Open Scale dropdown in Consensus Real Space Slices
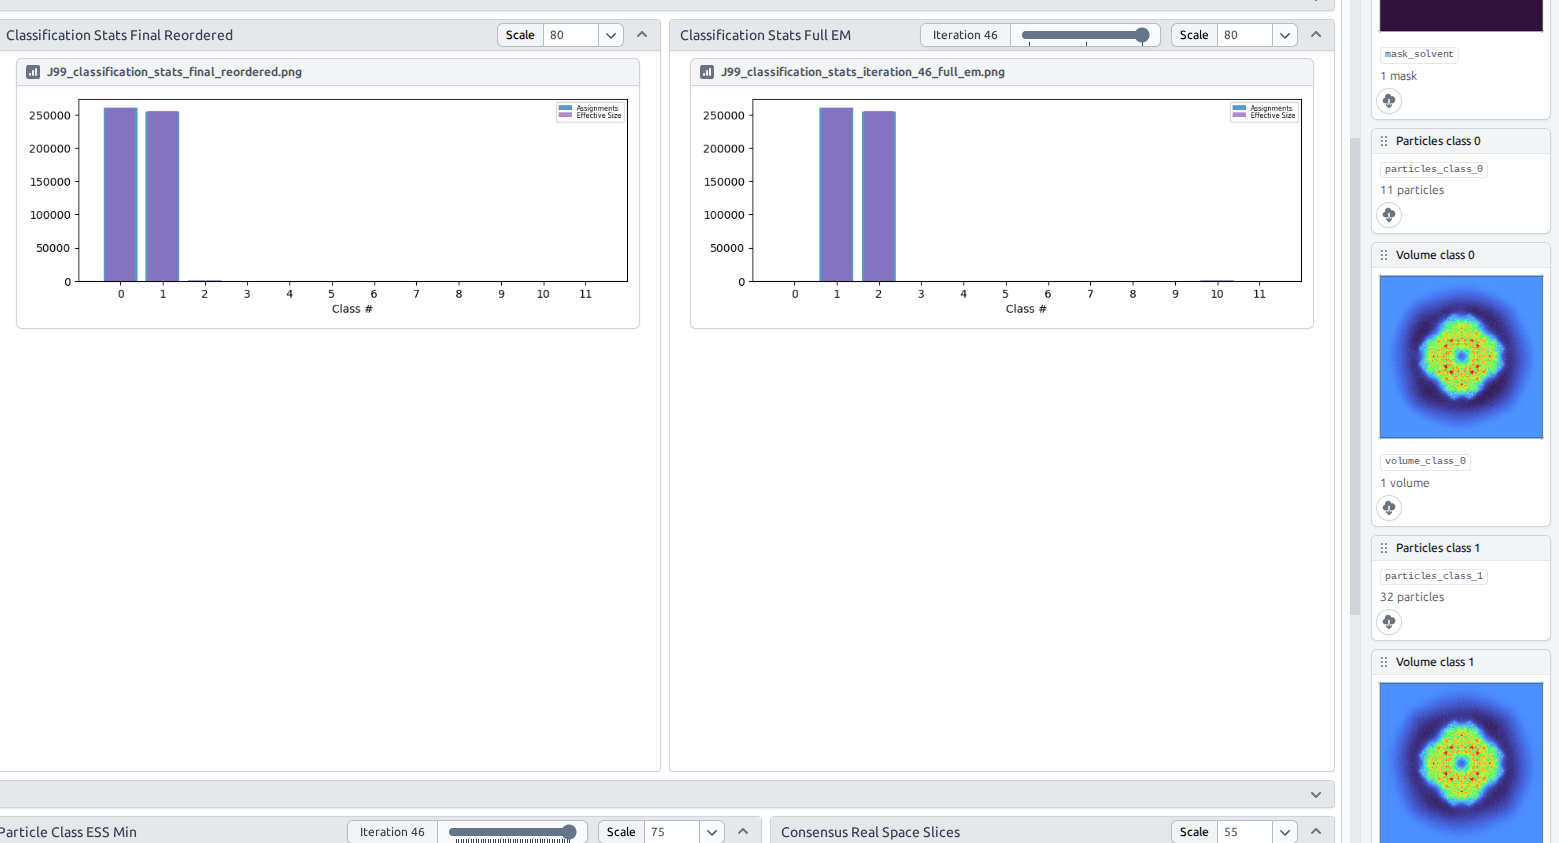Image resolution: width=1559 pixels, height=843 pixels. pos(1285,832)
